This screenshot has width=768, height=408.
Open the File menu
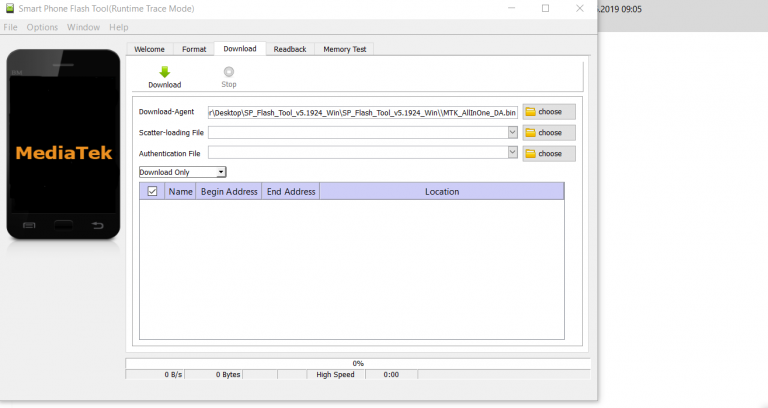click(10, 27)
